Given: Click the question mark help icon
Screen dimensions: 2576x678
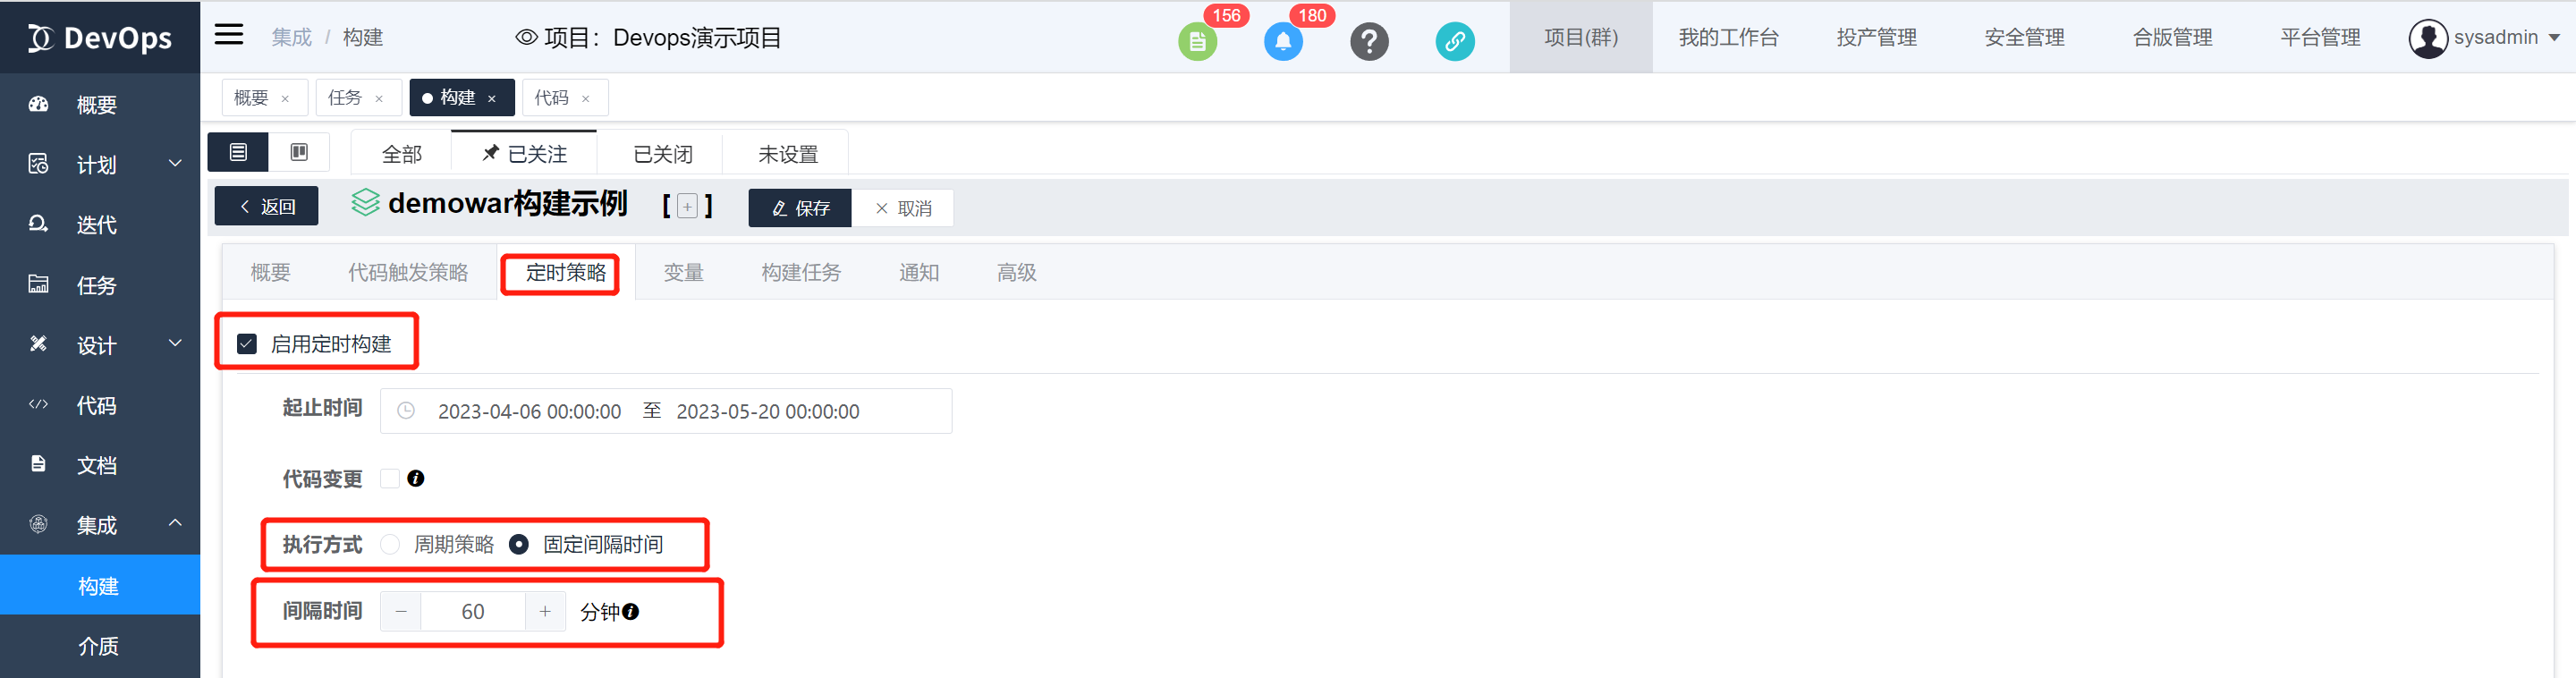Looking at the screenshot, I should [1369, 41].
